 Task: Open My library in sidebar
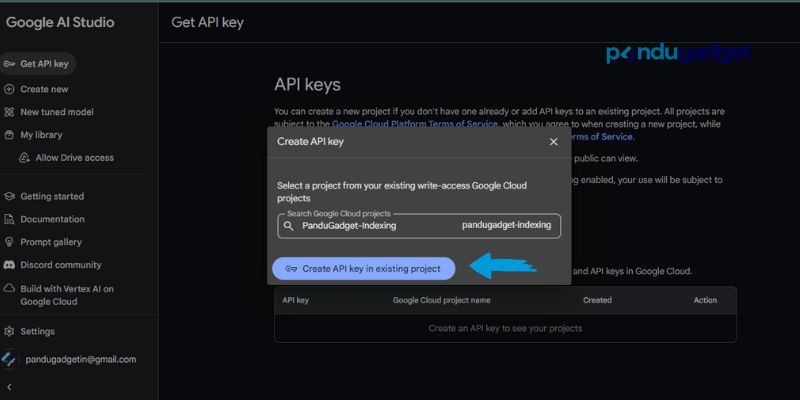(x=41, y=135)
